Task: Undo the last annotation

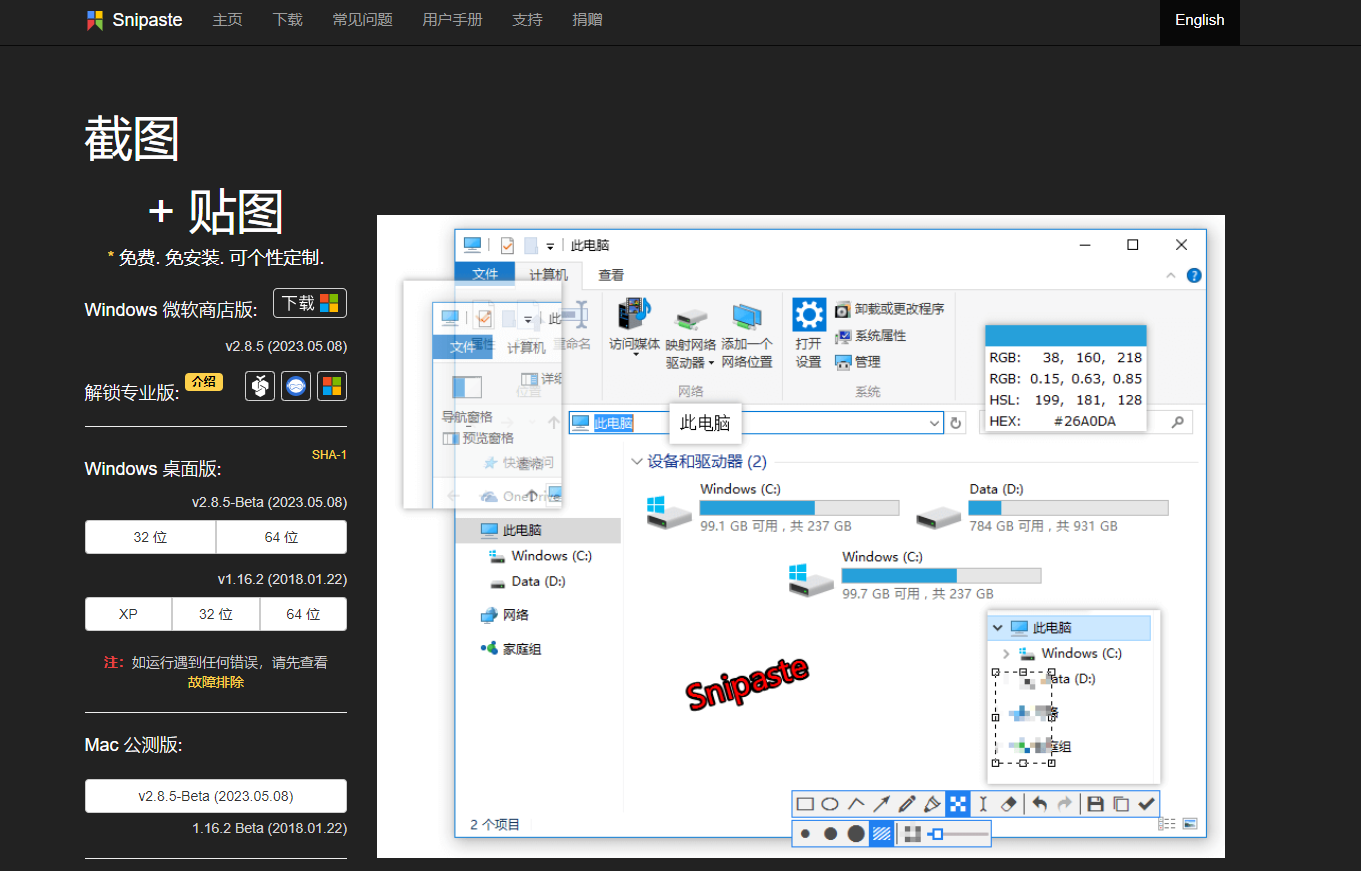Action: (x=1040, y=804)
